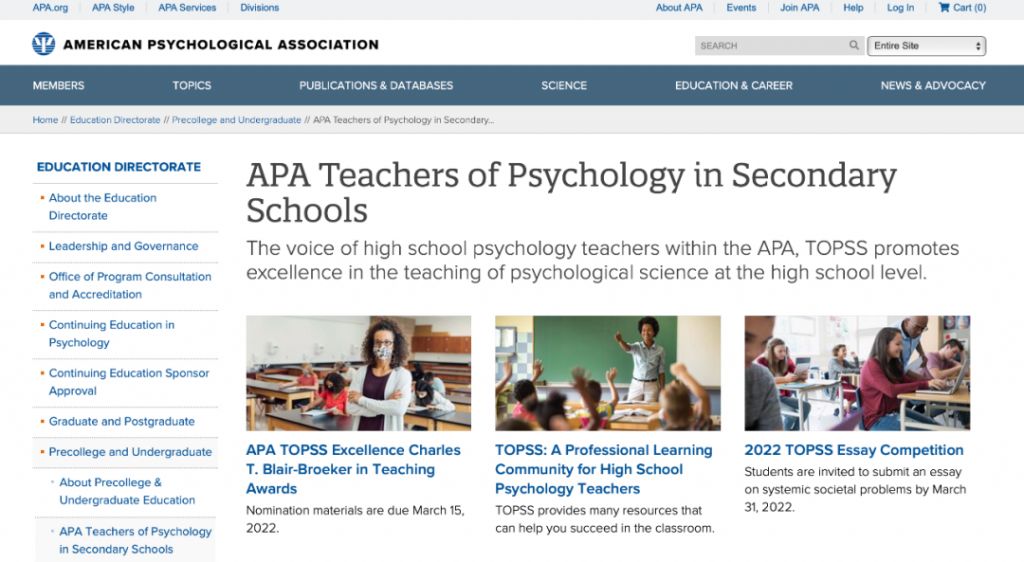The height and width of the screenshot is (562, 1024).
Task: Open the Blair-Broeker Teaching Awards article link
Action: point(353,469)
